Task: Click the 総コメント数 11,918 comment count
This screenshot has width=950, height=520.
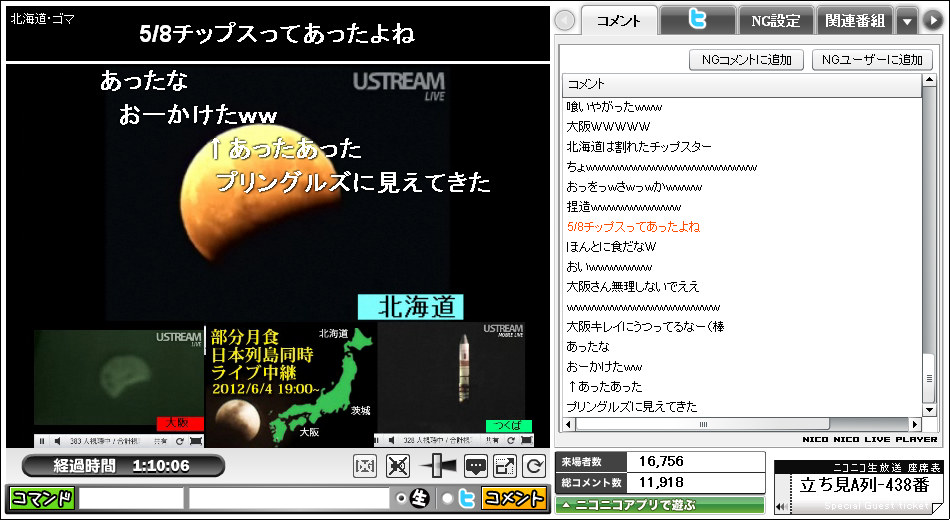Action: click(660, 483)
